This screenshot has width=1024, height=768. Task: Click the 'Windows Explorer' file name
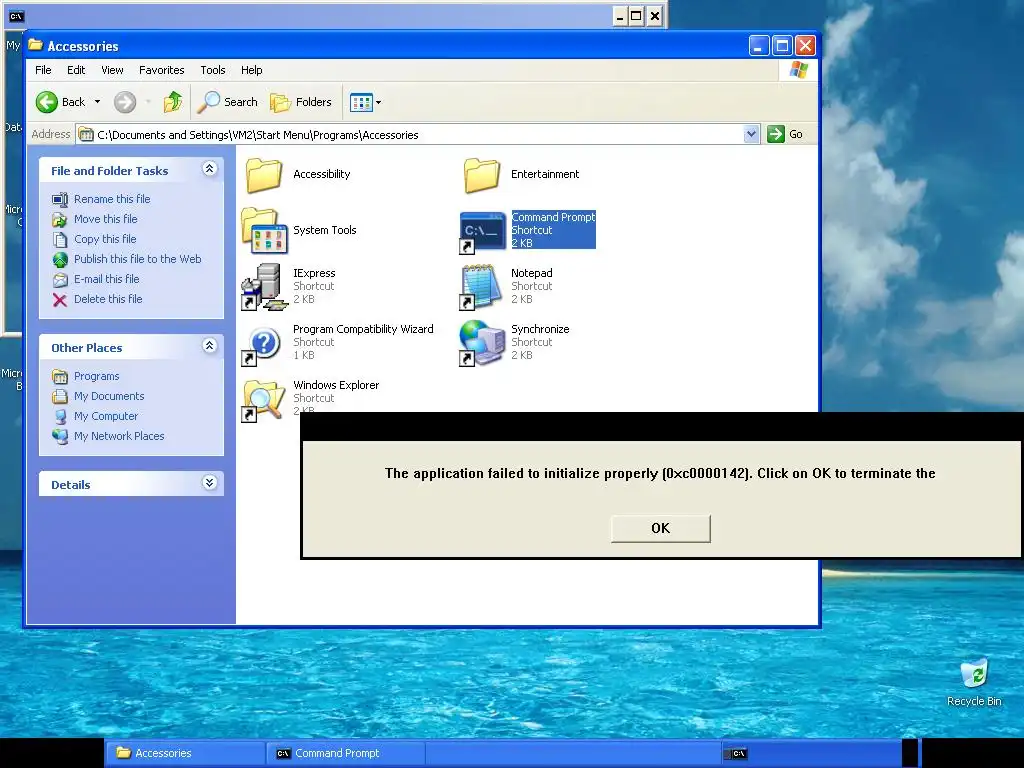coord(336,385)
